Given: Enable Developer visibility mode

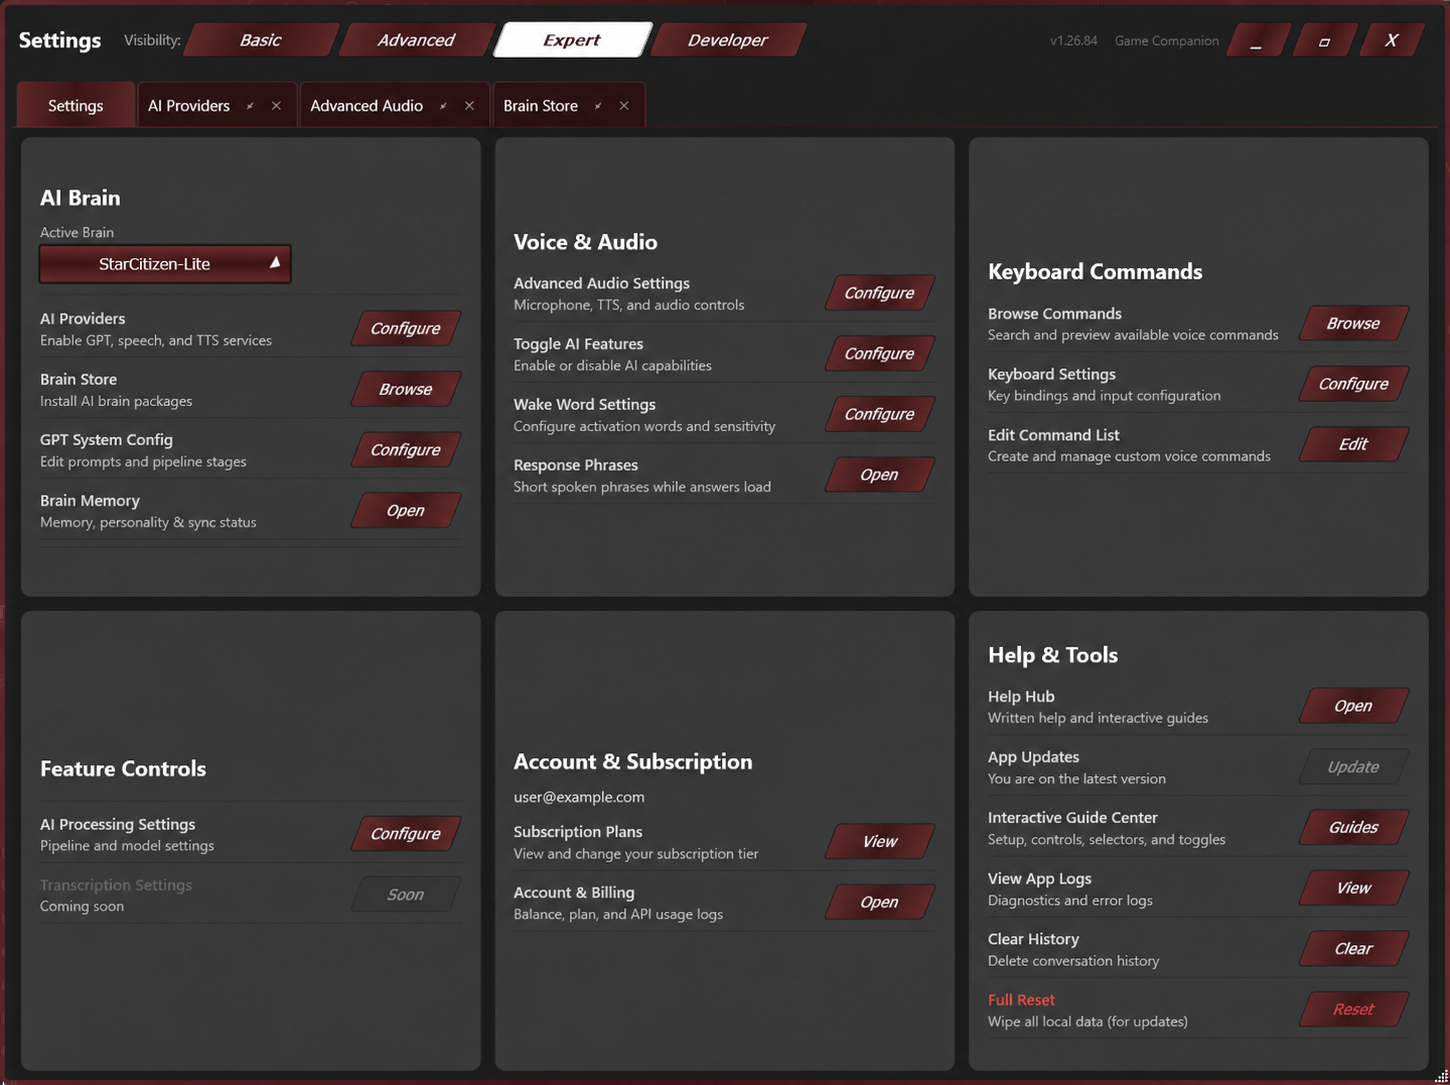Looking at the screenshot, I should pyautogui.click(x=728, y=40).
